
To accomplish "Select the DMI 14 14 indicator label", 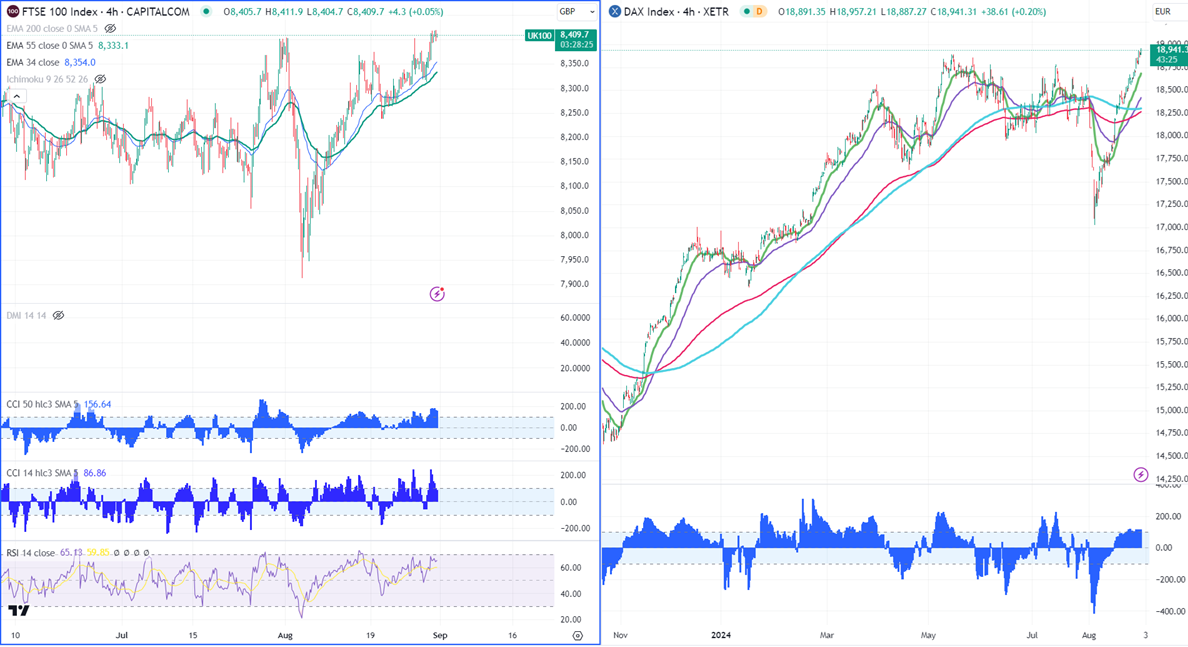I will [x=27, y=315].
